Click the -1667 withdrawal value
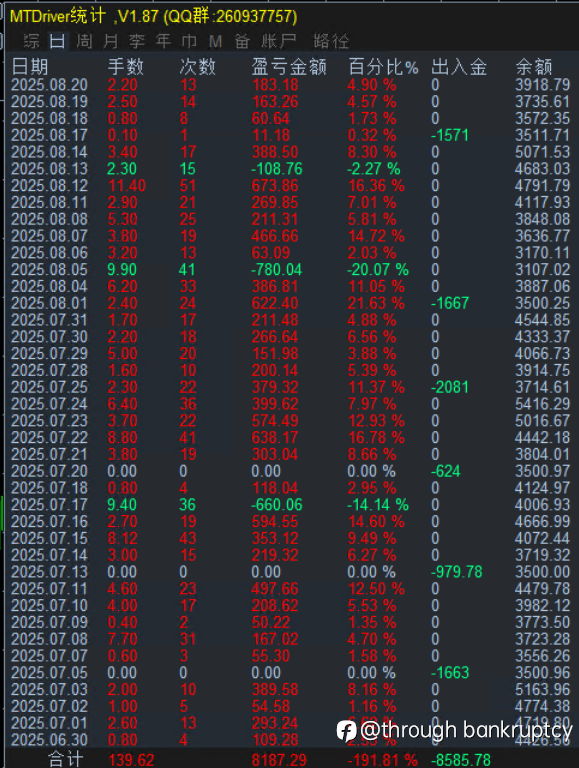Image resolution: width=579 pixels, height=768 pixels. click(x=450, y=303)
